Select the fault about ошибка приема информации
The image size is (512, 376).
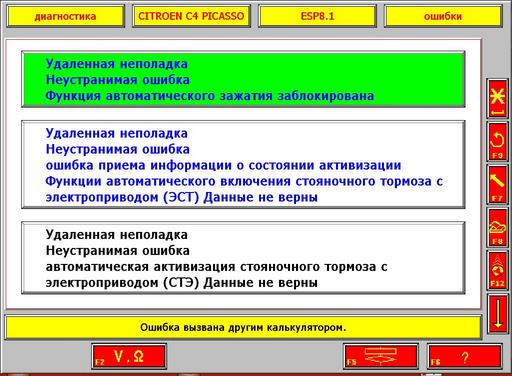tap(243, 165)
